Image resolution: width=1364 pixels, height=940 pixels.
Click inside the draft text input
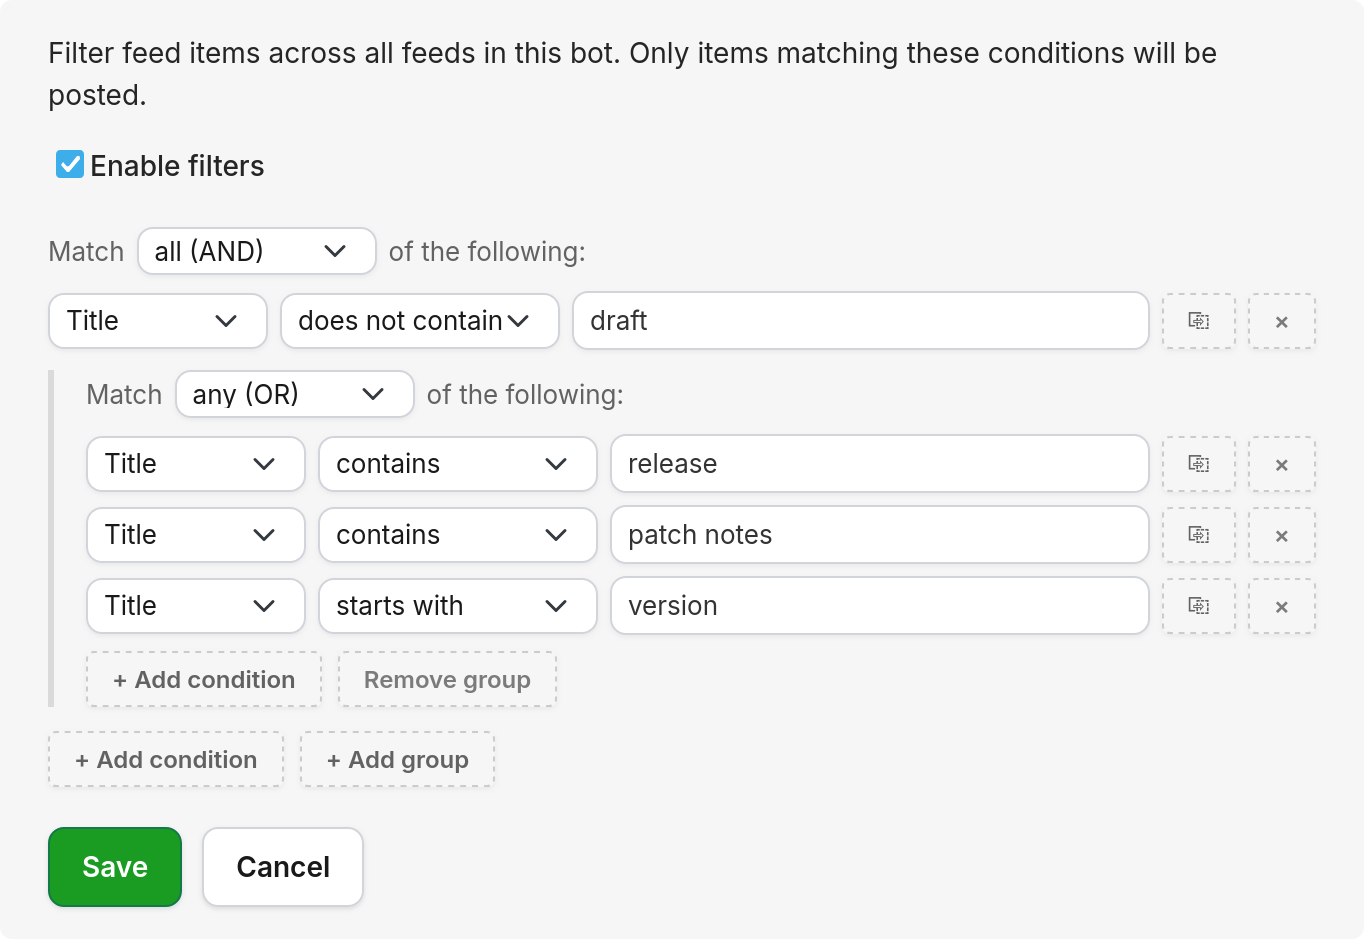(860, 321)
